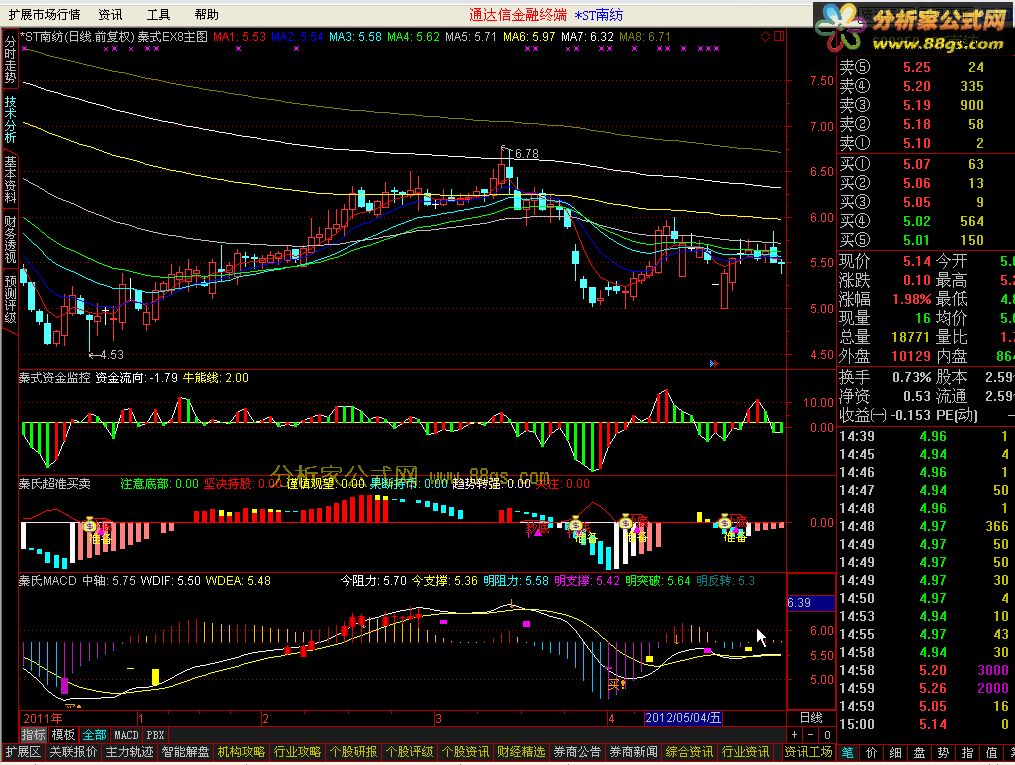Image resolution: width=1015 pixels, height=765 pixels.
Task: Click the 日线 period label
Action: 810,718
